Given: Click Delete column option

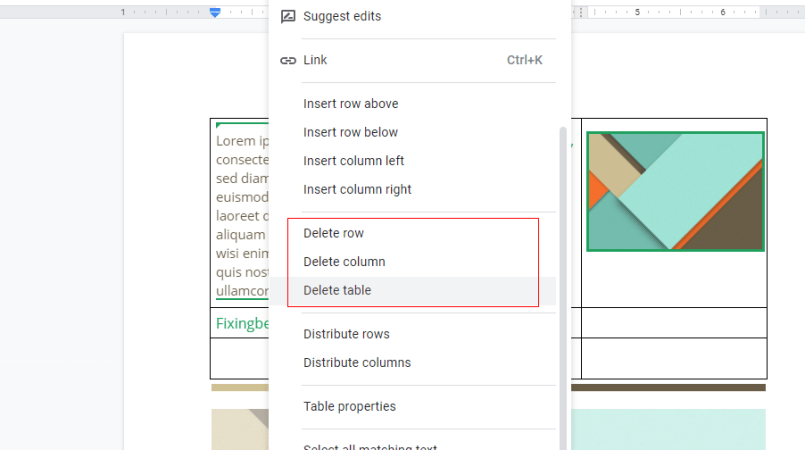Looking at the screenshot, I should [344, 262].
